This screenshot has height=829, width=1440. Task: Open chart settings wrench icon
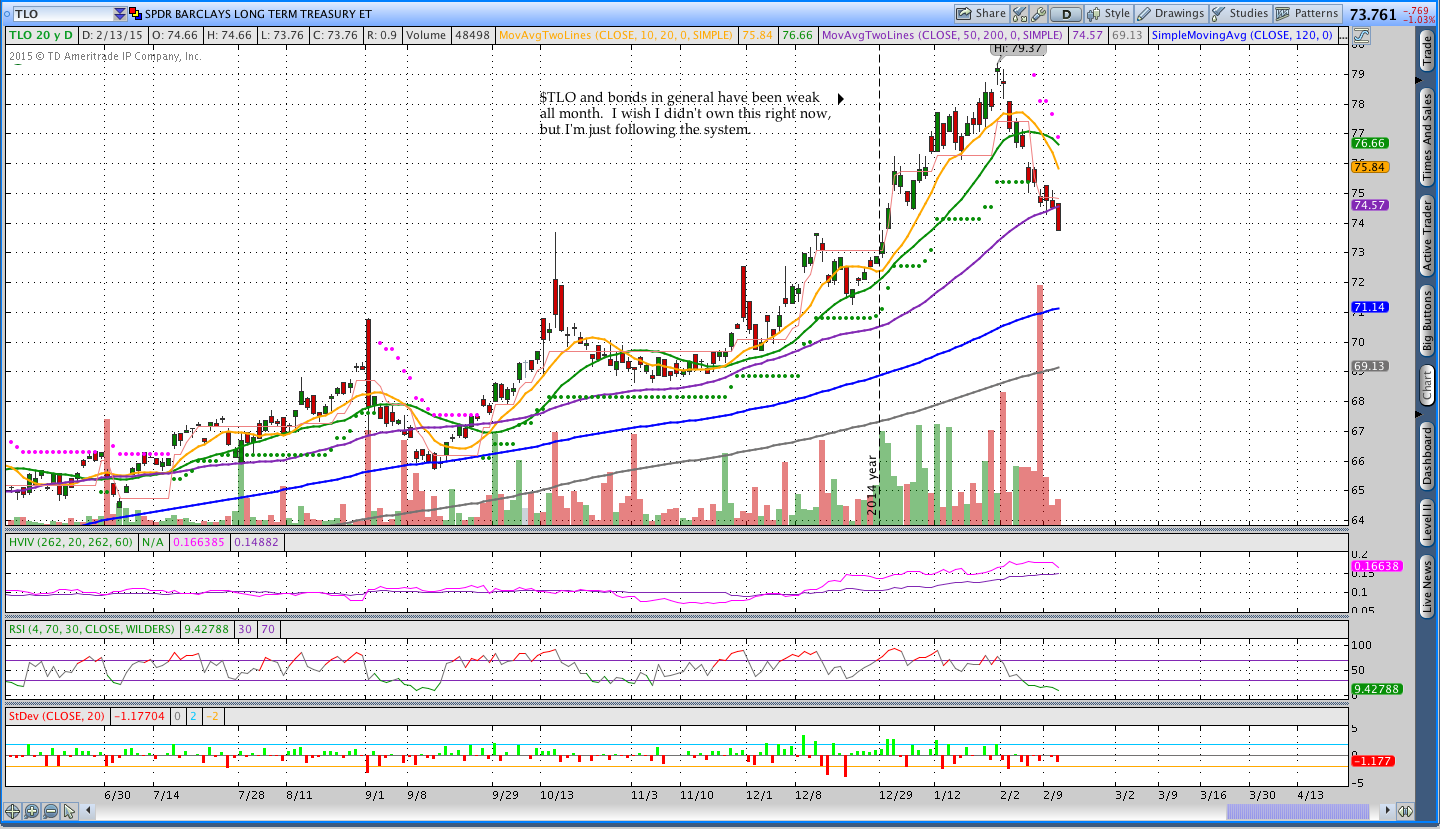(x=1039, y=14)
